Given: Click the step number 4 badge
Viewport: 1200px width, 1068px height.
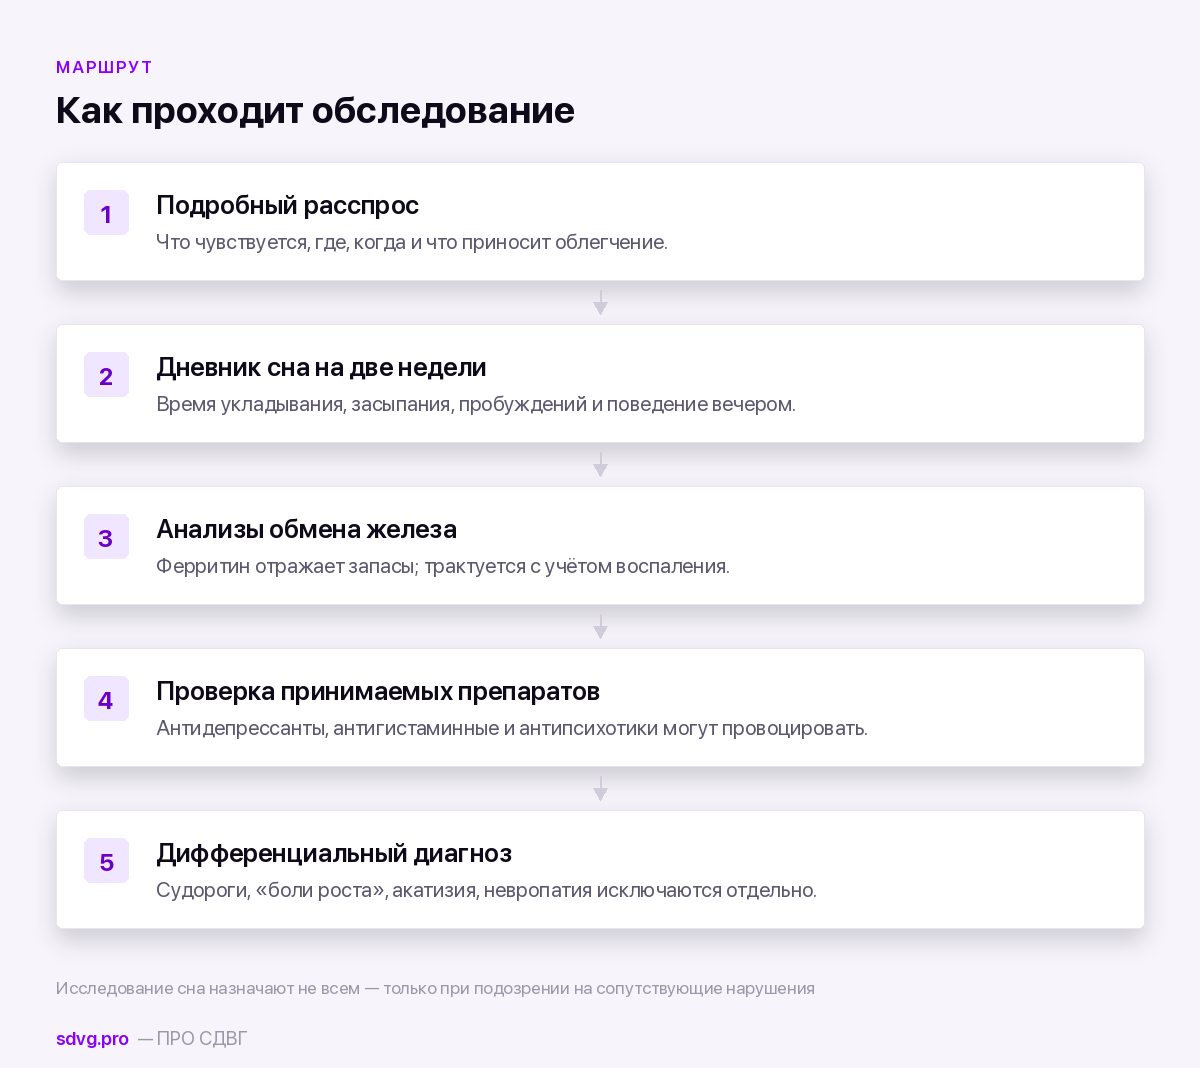Looking at the screenshot, I should [x=106, y=699].
